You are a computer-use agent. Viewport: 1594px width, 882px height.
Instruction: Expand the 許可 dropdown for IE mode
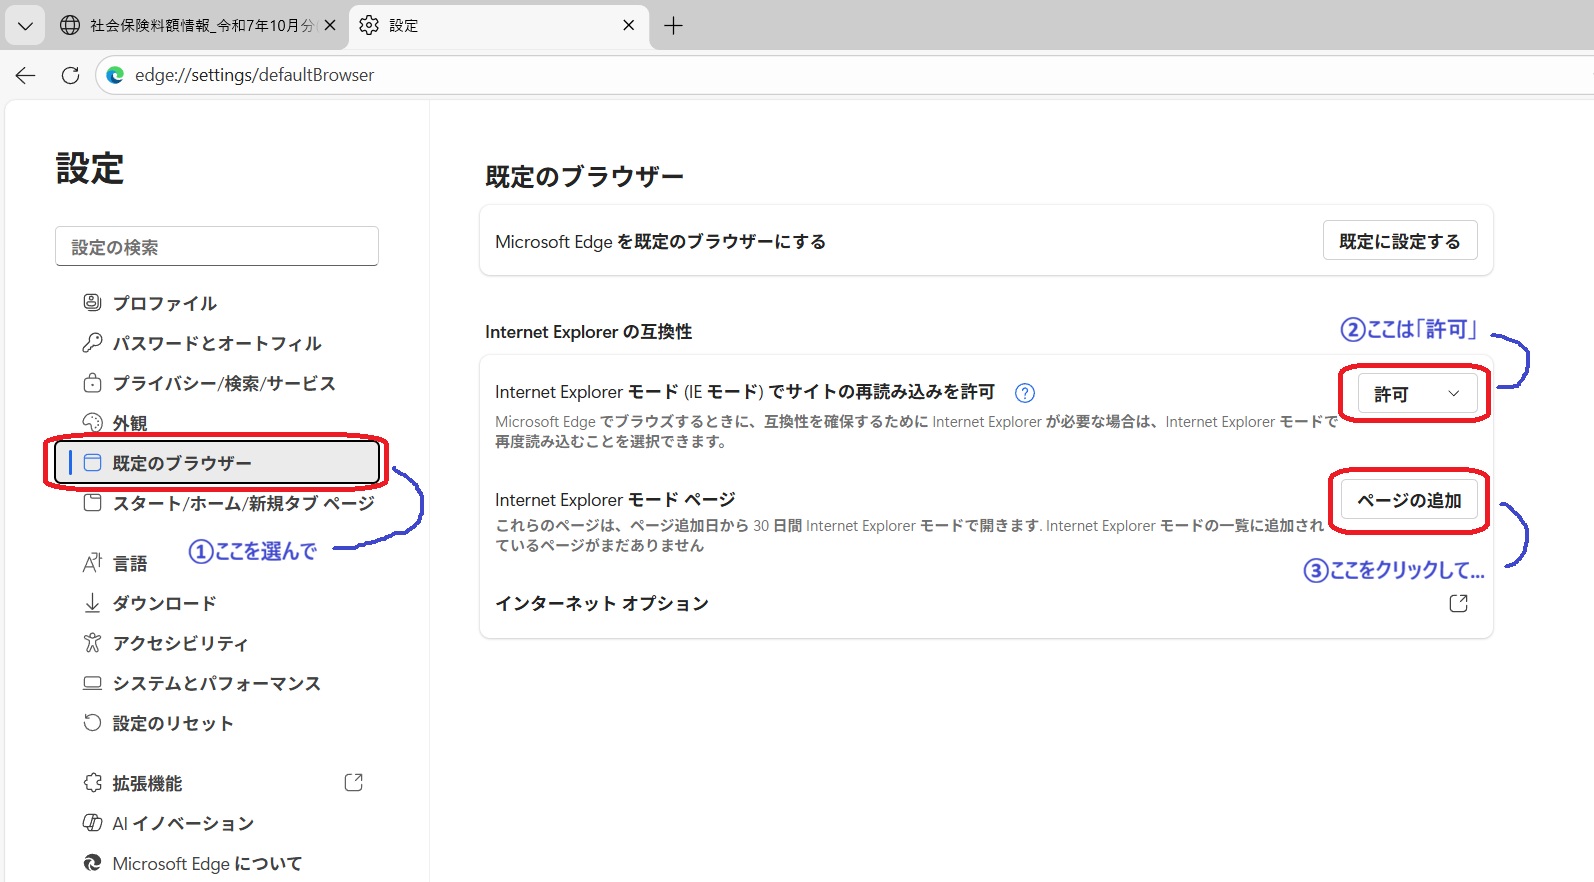pyautogui.click(x=1416, y=394)
